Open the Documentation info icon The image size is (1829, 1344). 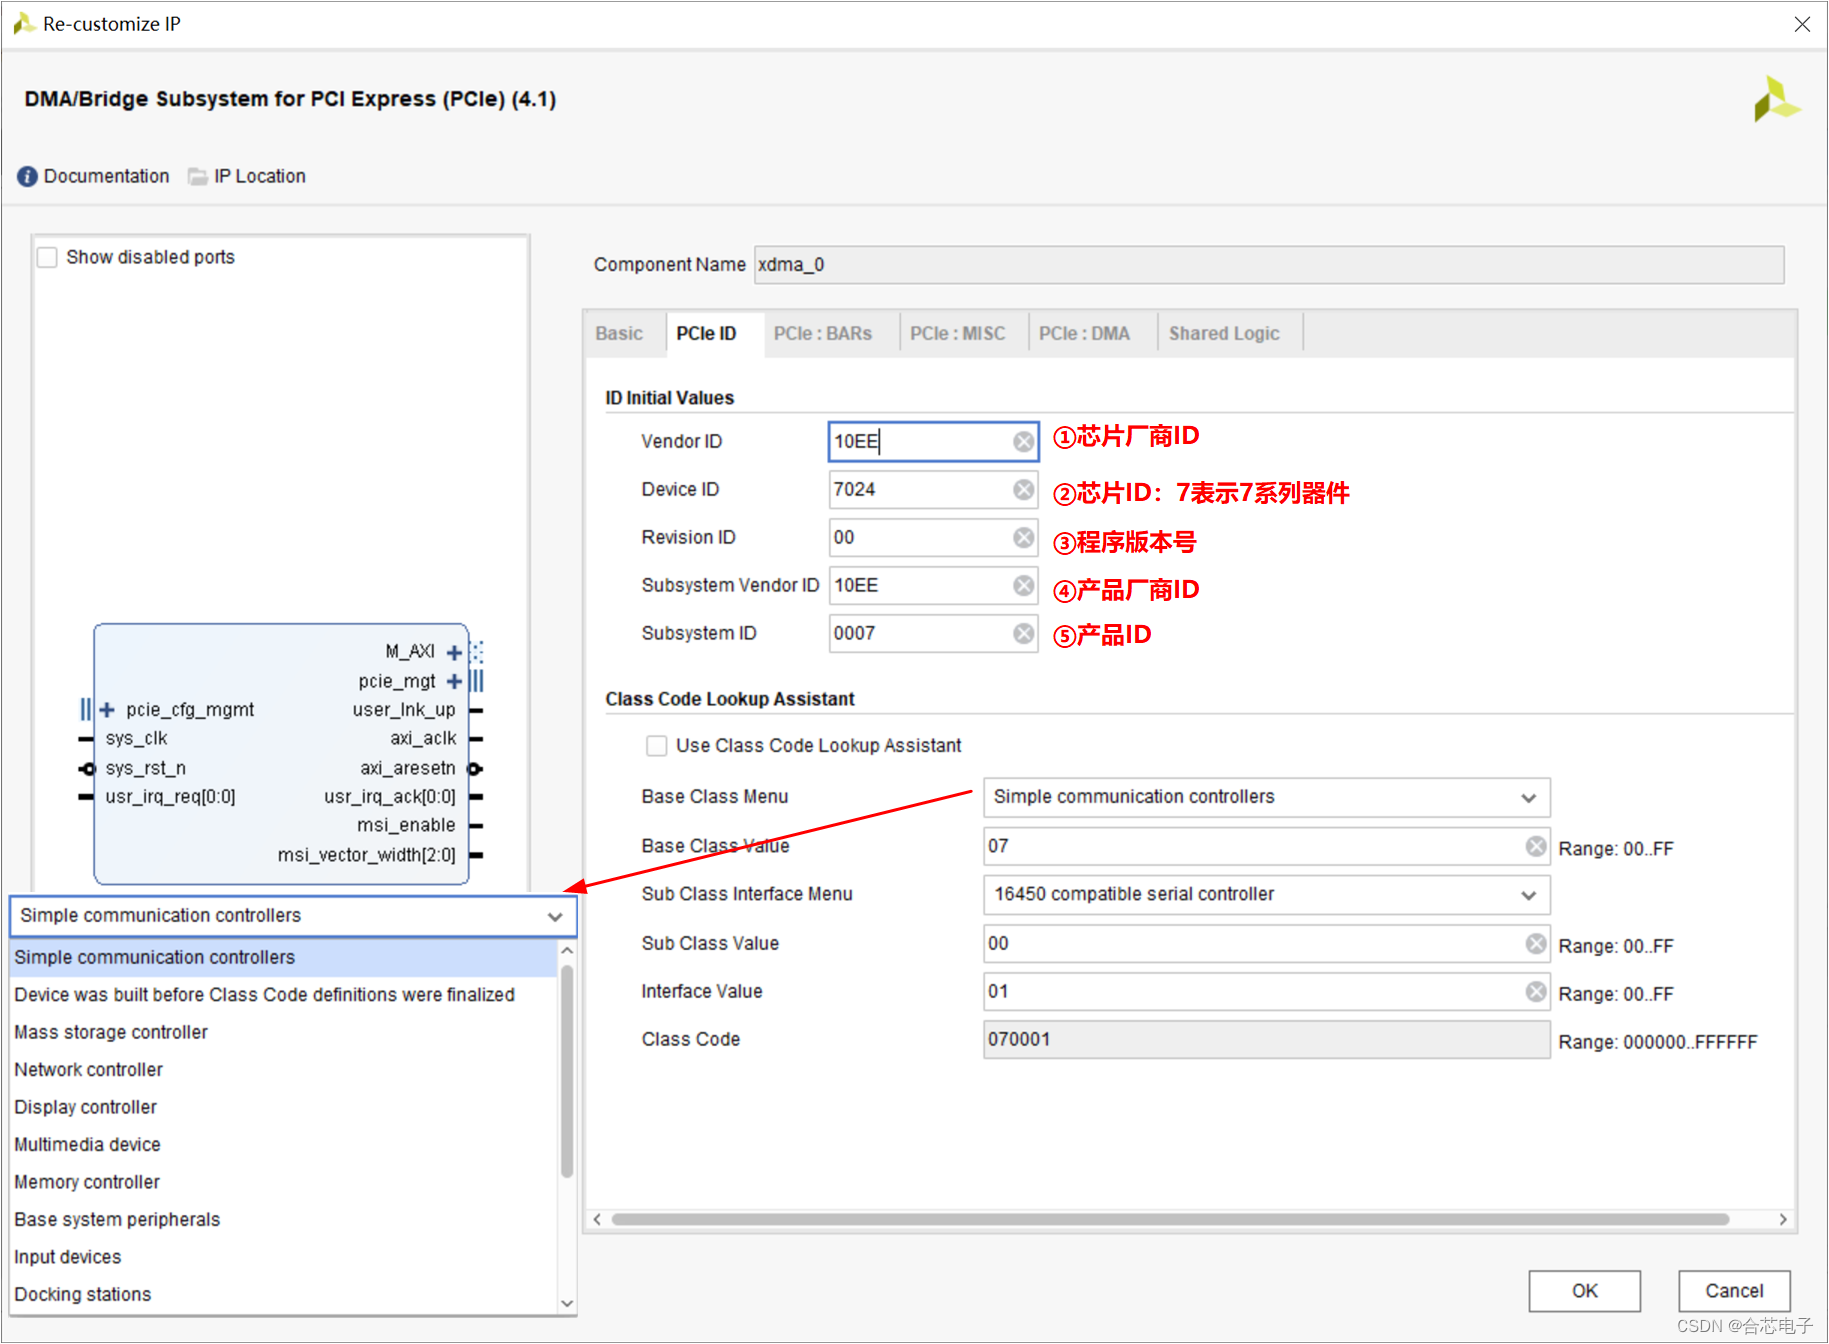[x=27, y=177]
